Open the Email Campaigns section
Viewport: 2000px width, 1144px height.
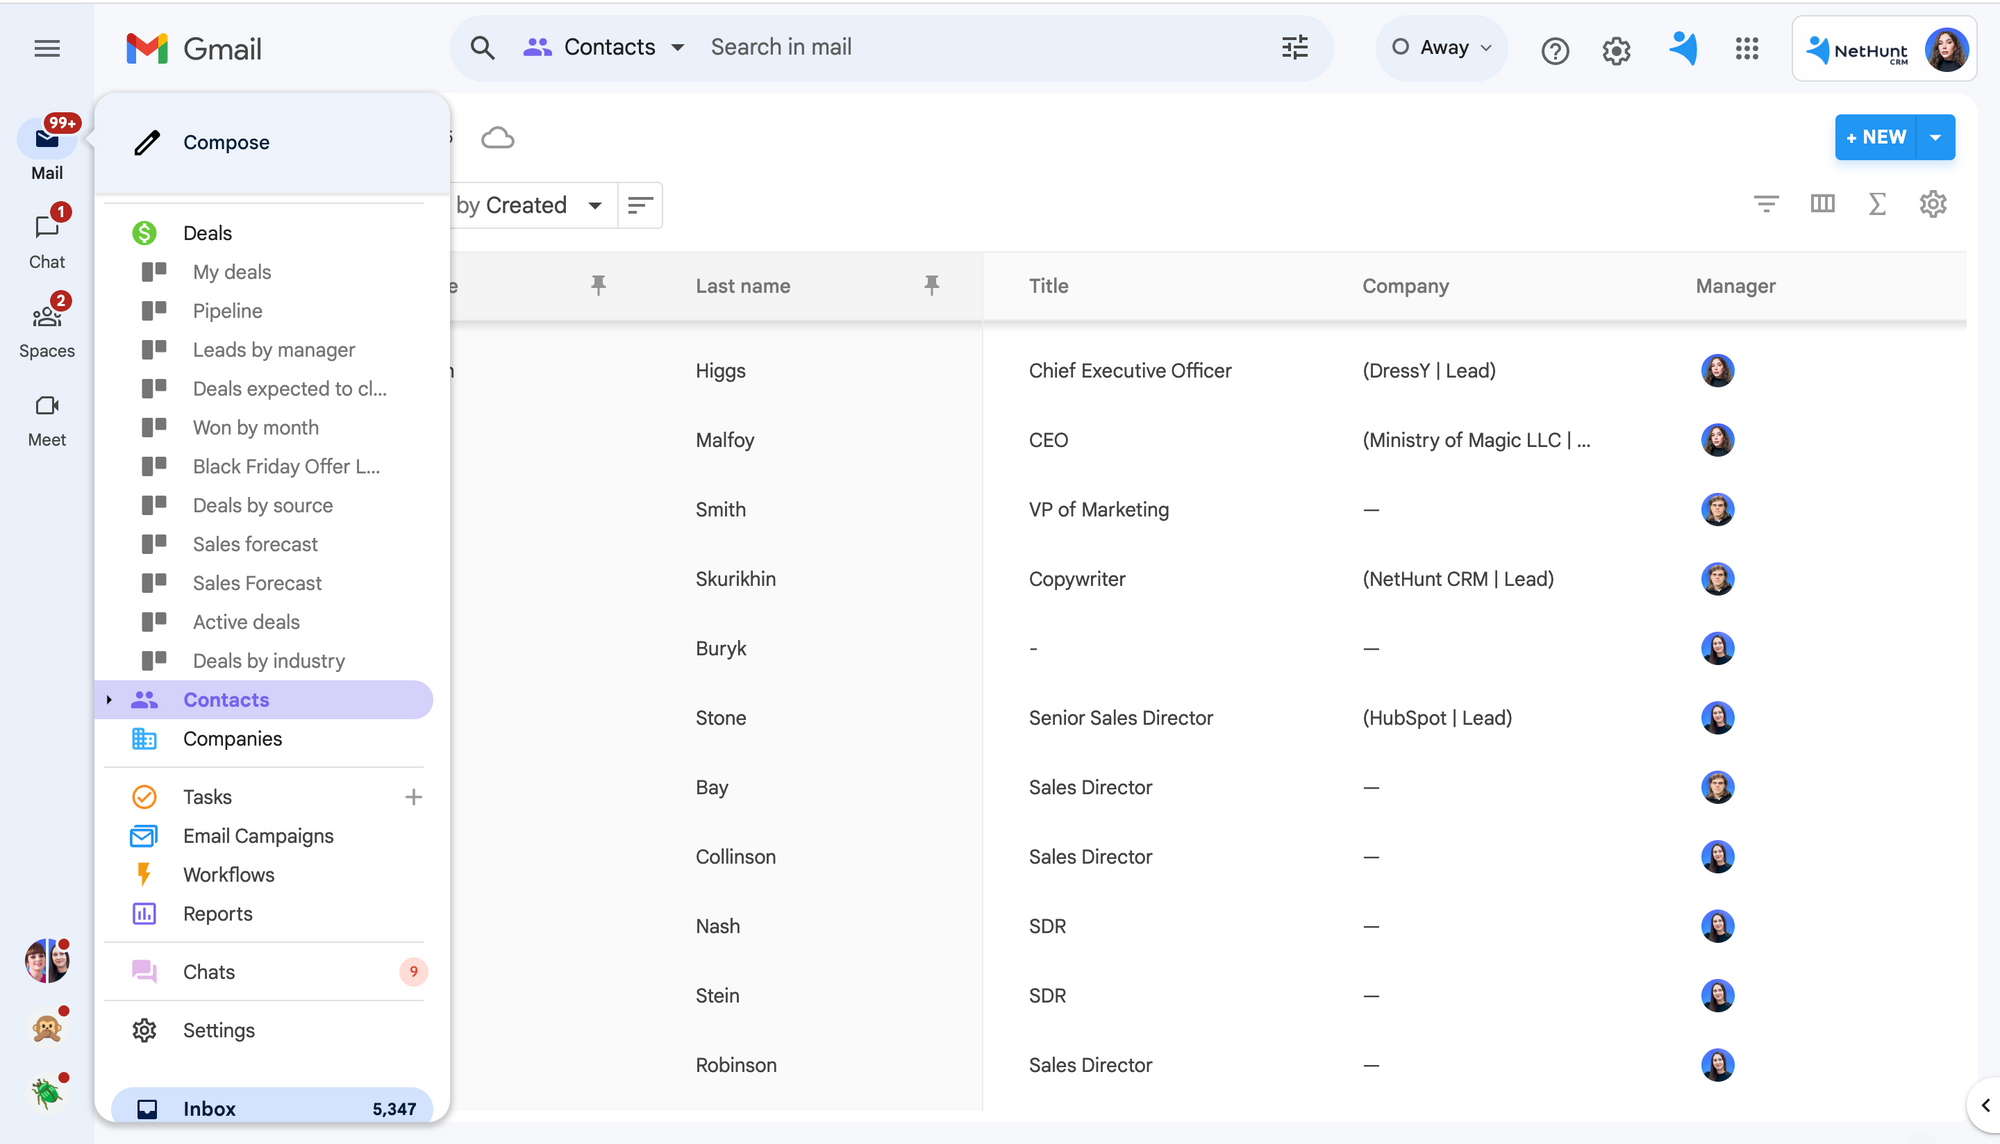tap(258, 835)
